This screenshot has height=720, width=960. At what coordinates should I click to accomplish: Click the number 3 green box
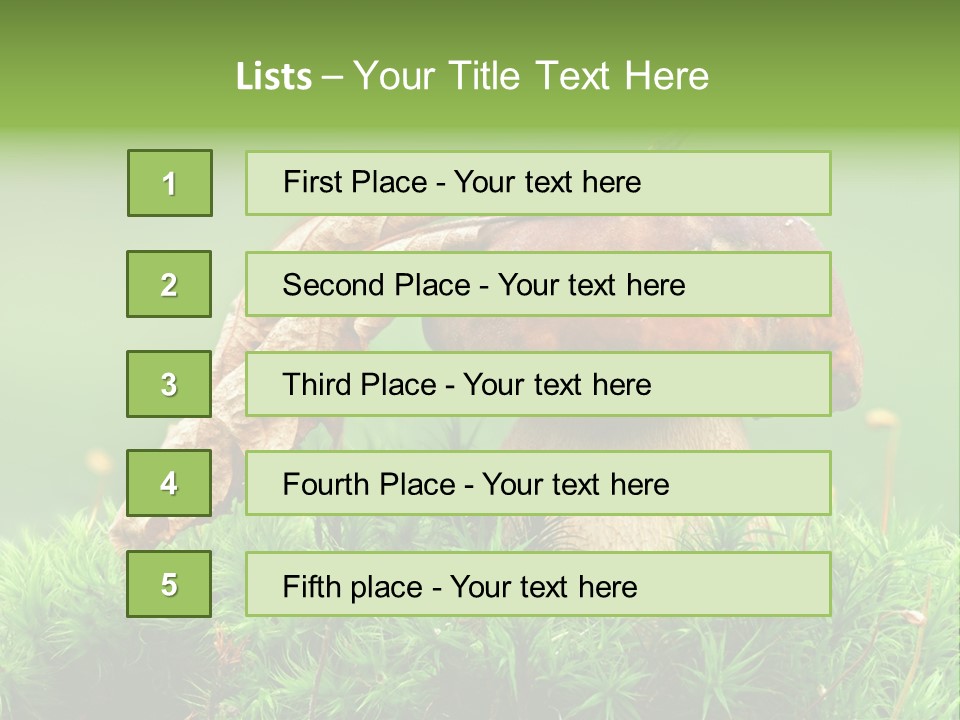[169, 384]
